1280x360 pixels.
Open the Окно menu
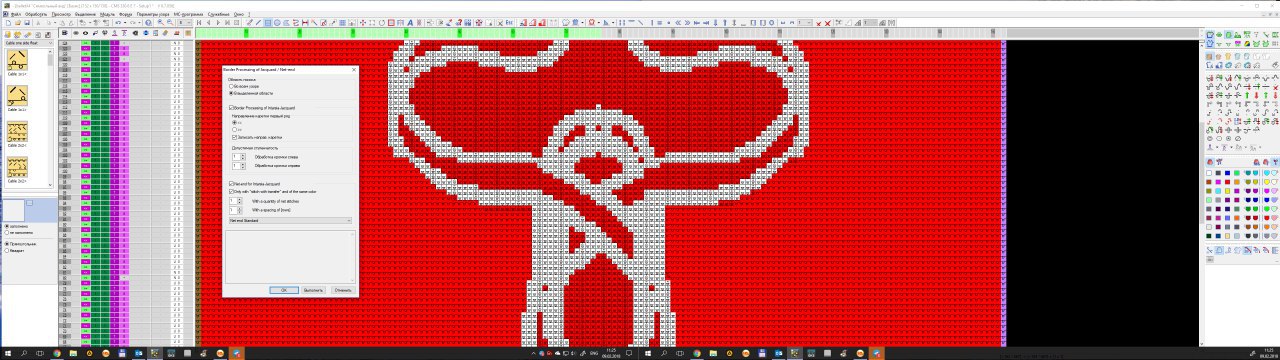(x=238, y=14)
